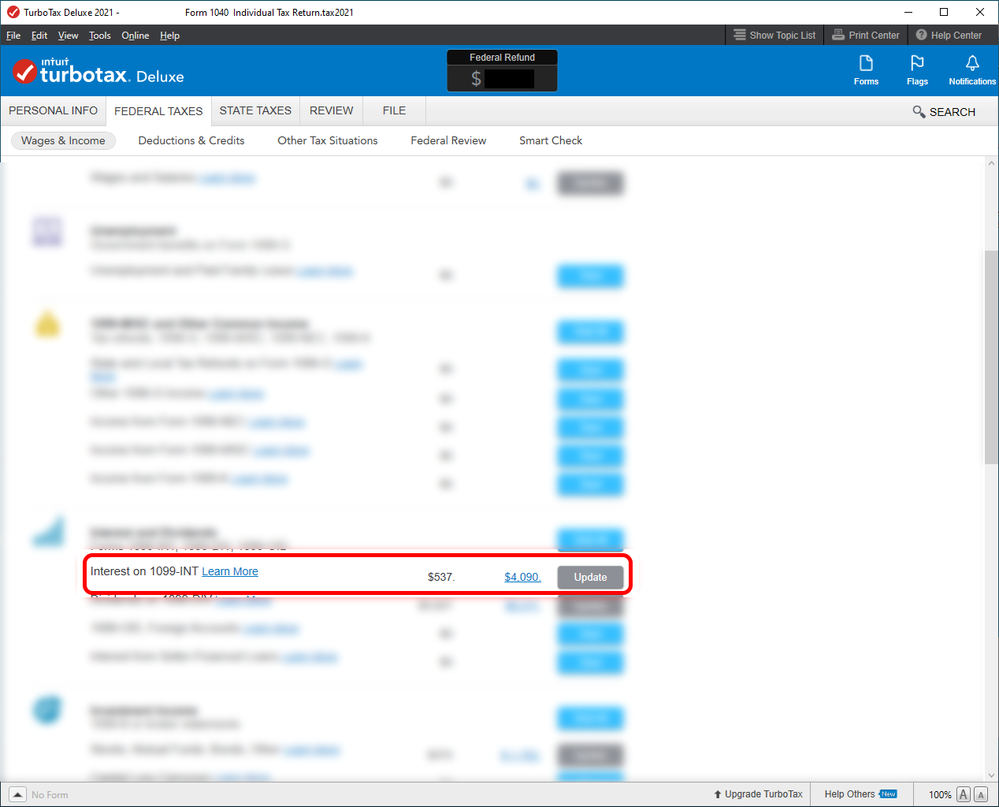Click the scrollbar up arrow
This screenshot has height=807, width=999.
(x=991, y=164)
